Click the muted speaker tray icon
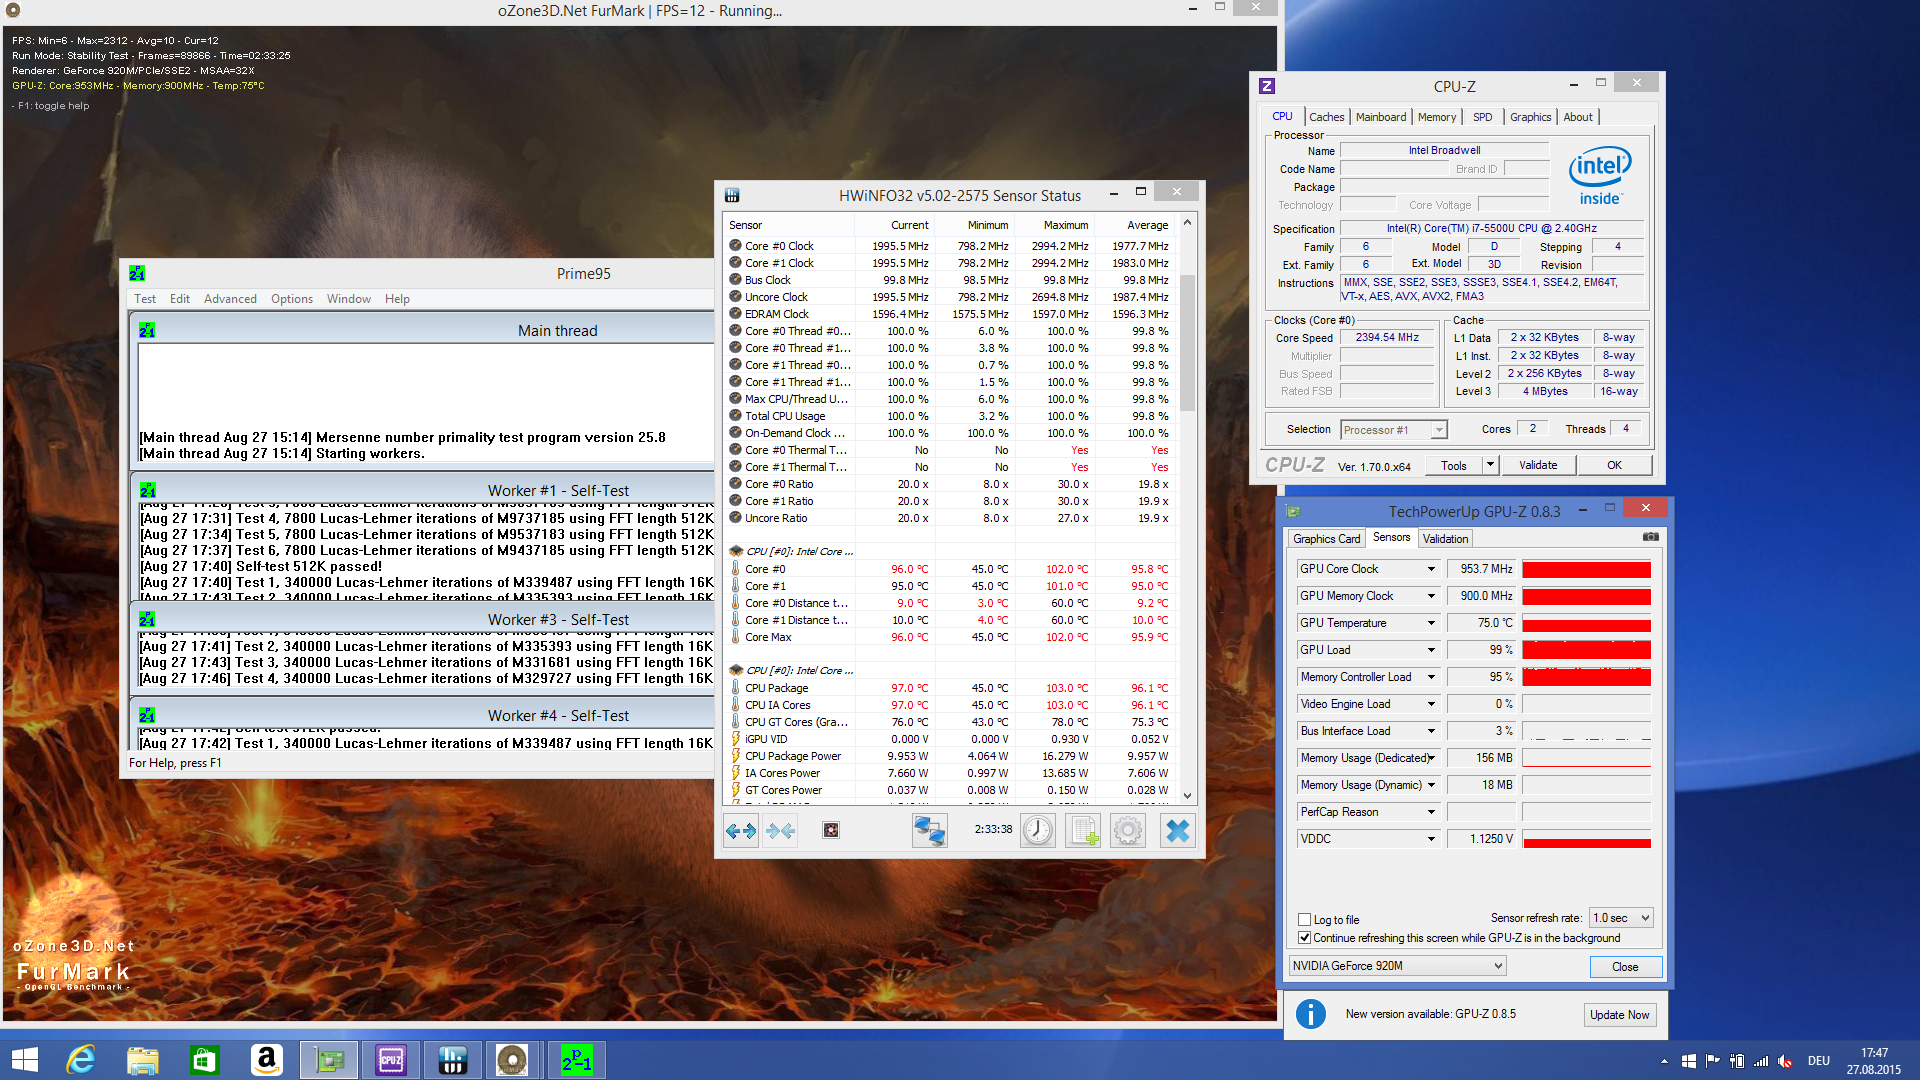 click(x=1786, y=1061)
